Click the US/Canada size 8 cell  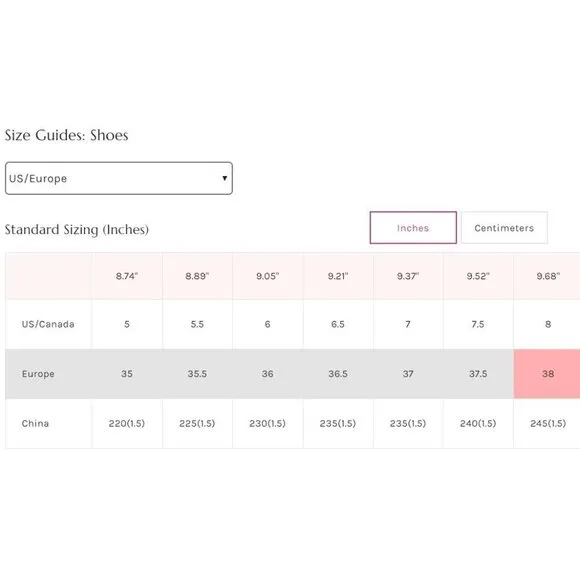[x=548, y=324]
